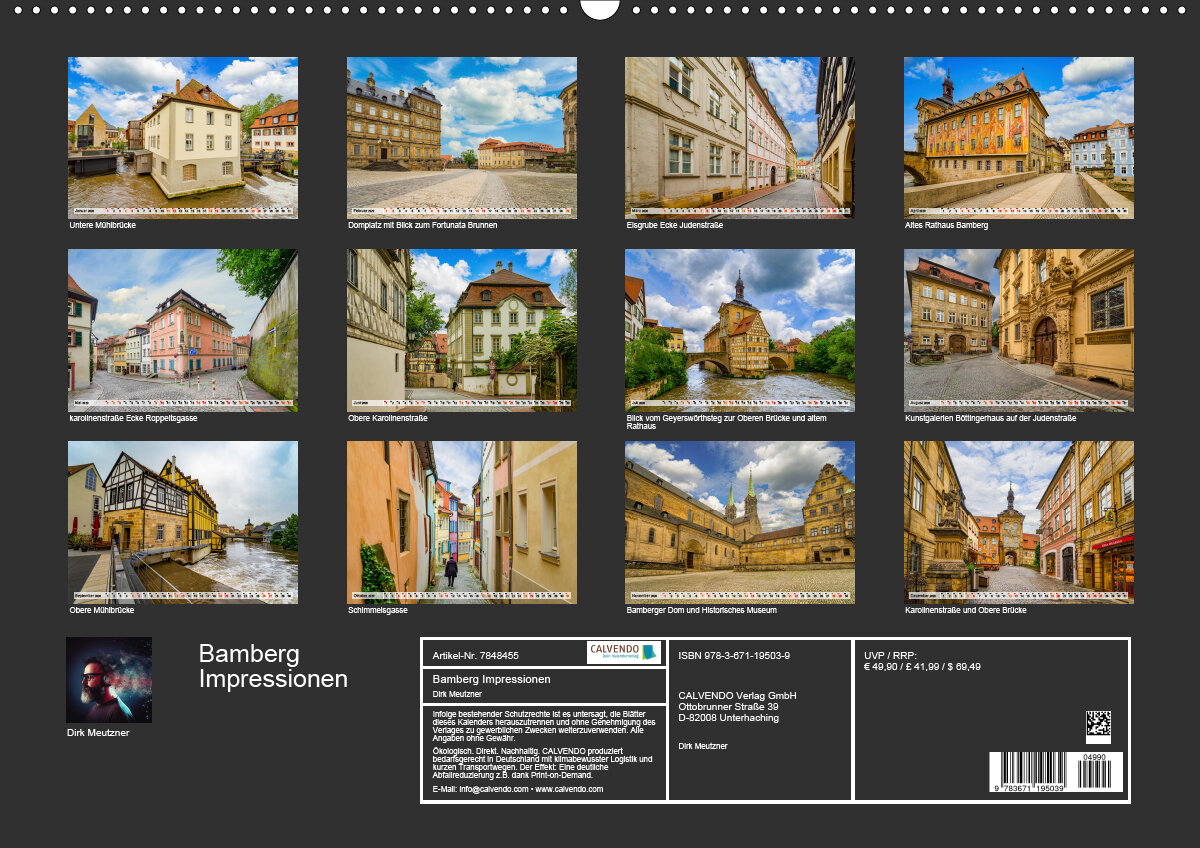Click the Geyerswörthsteg Obere Brücke photo
The image size is (1200, 848).
click(x=740, y=330)
